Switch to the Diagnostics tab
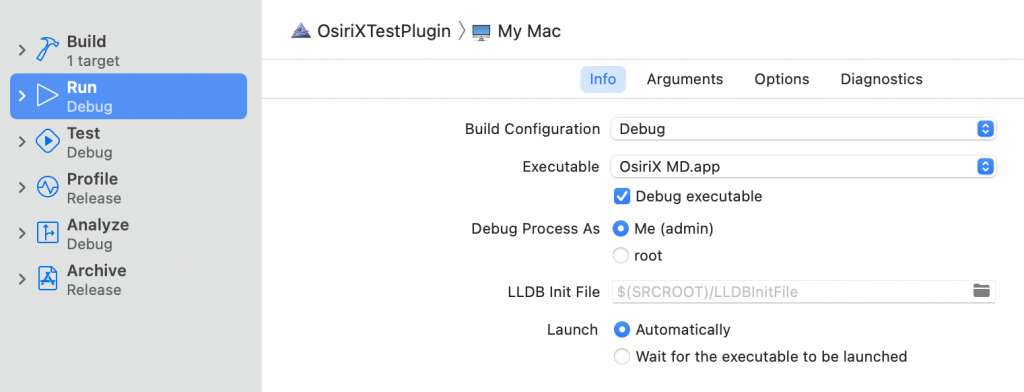 [x=882, y=79]
